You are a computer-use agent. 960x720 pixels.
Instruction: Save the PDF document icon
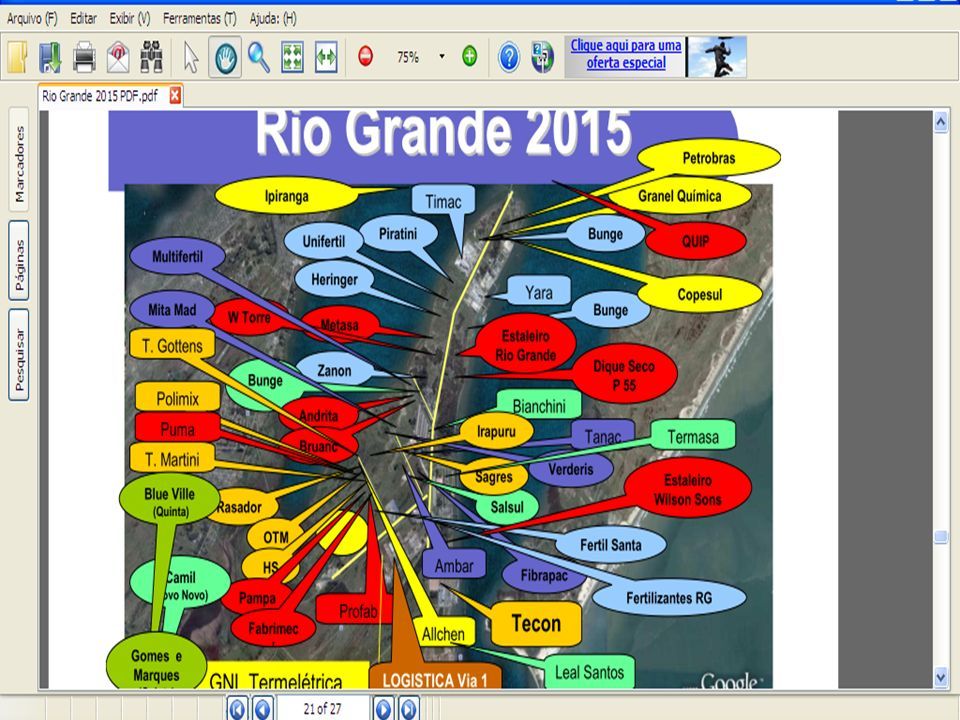(50, 57)
